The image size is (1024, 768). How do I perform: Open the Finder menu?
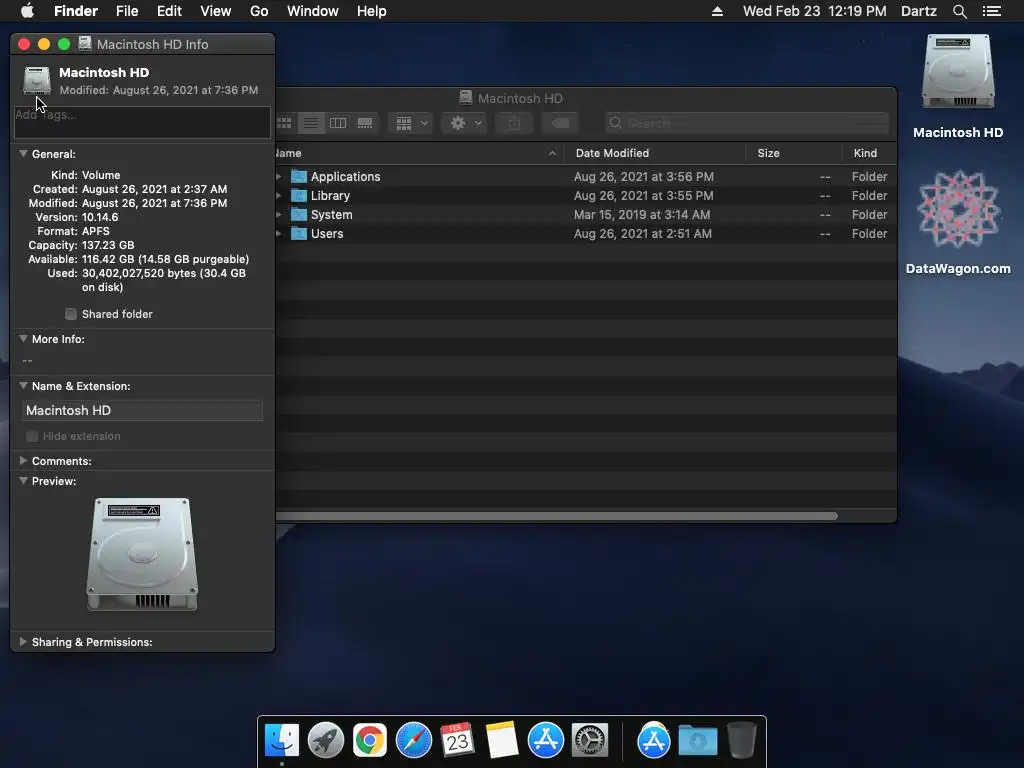[76, 11]
